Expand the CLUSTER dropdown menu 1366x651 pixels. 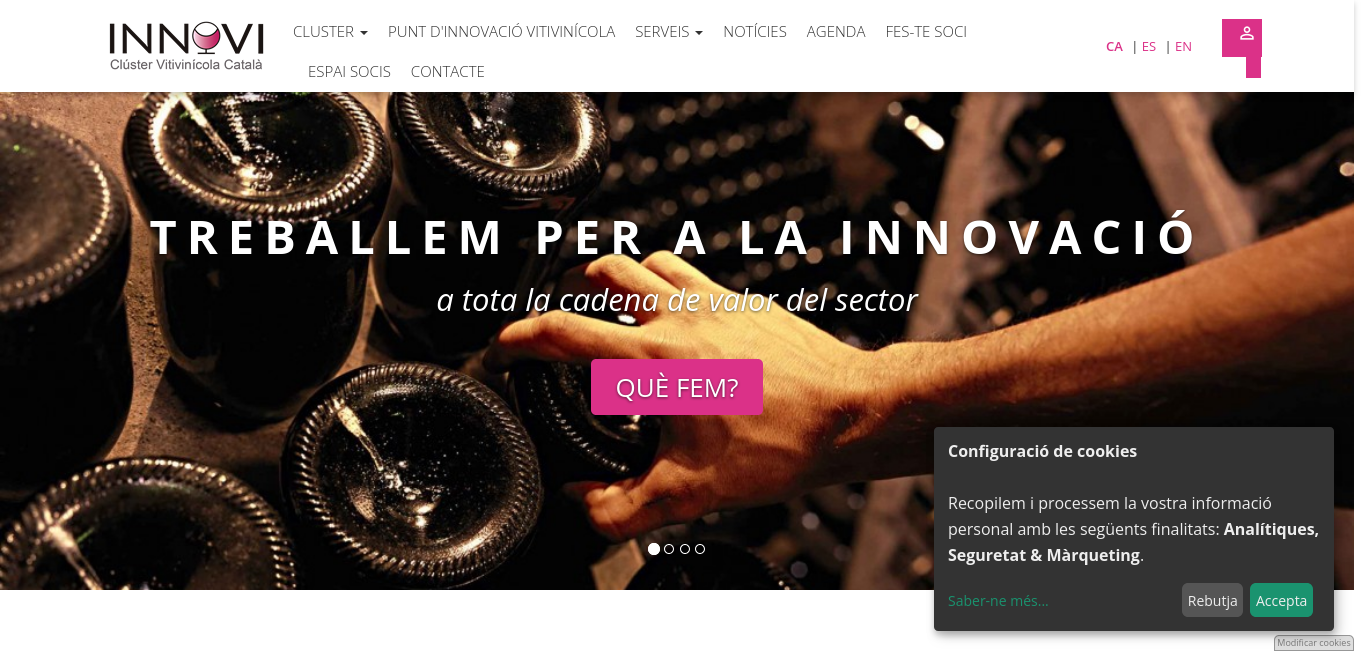coord(330,32)
